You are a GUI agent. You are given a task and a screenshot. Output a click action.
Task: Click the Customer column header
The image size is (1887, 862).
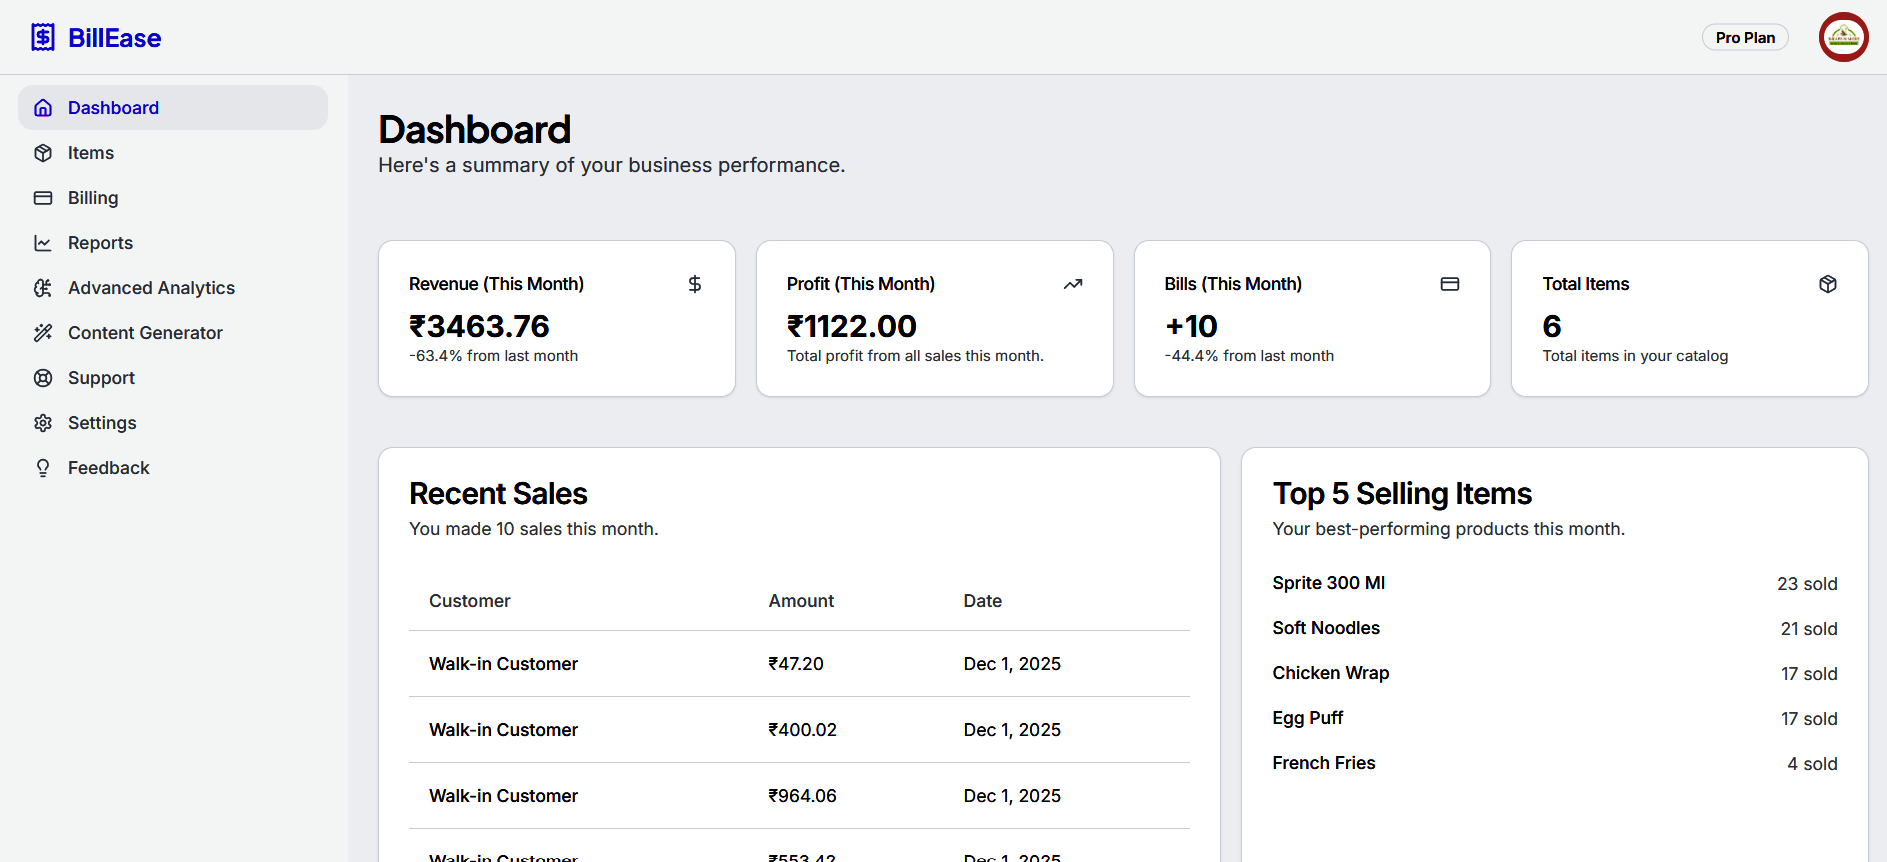(x=470, y=601)
